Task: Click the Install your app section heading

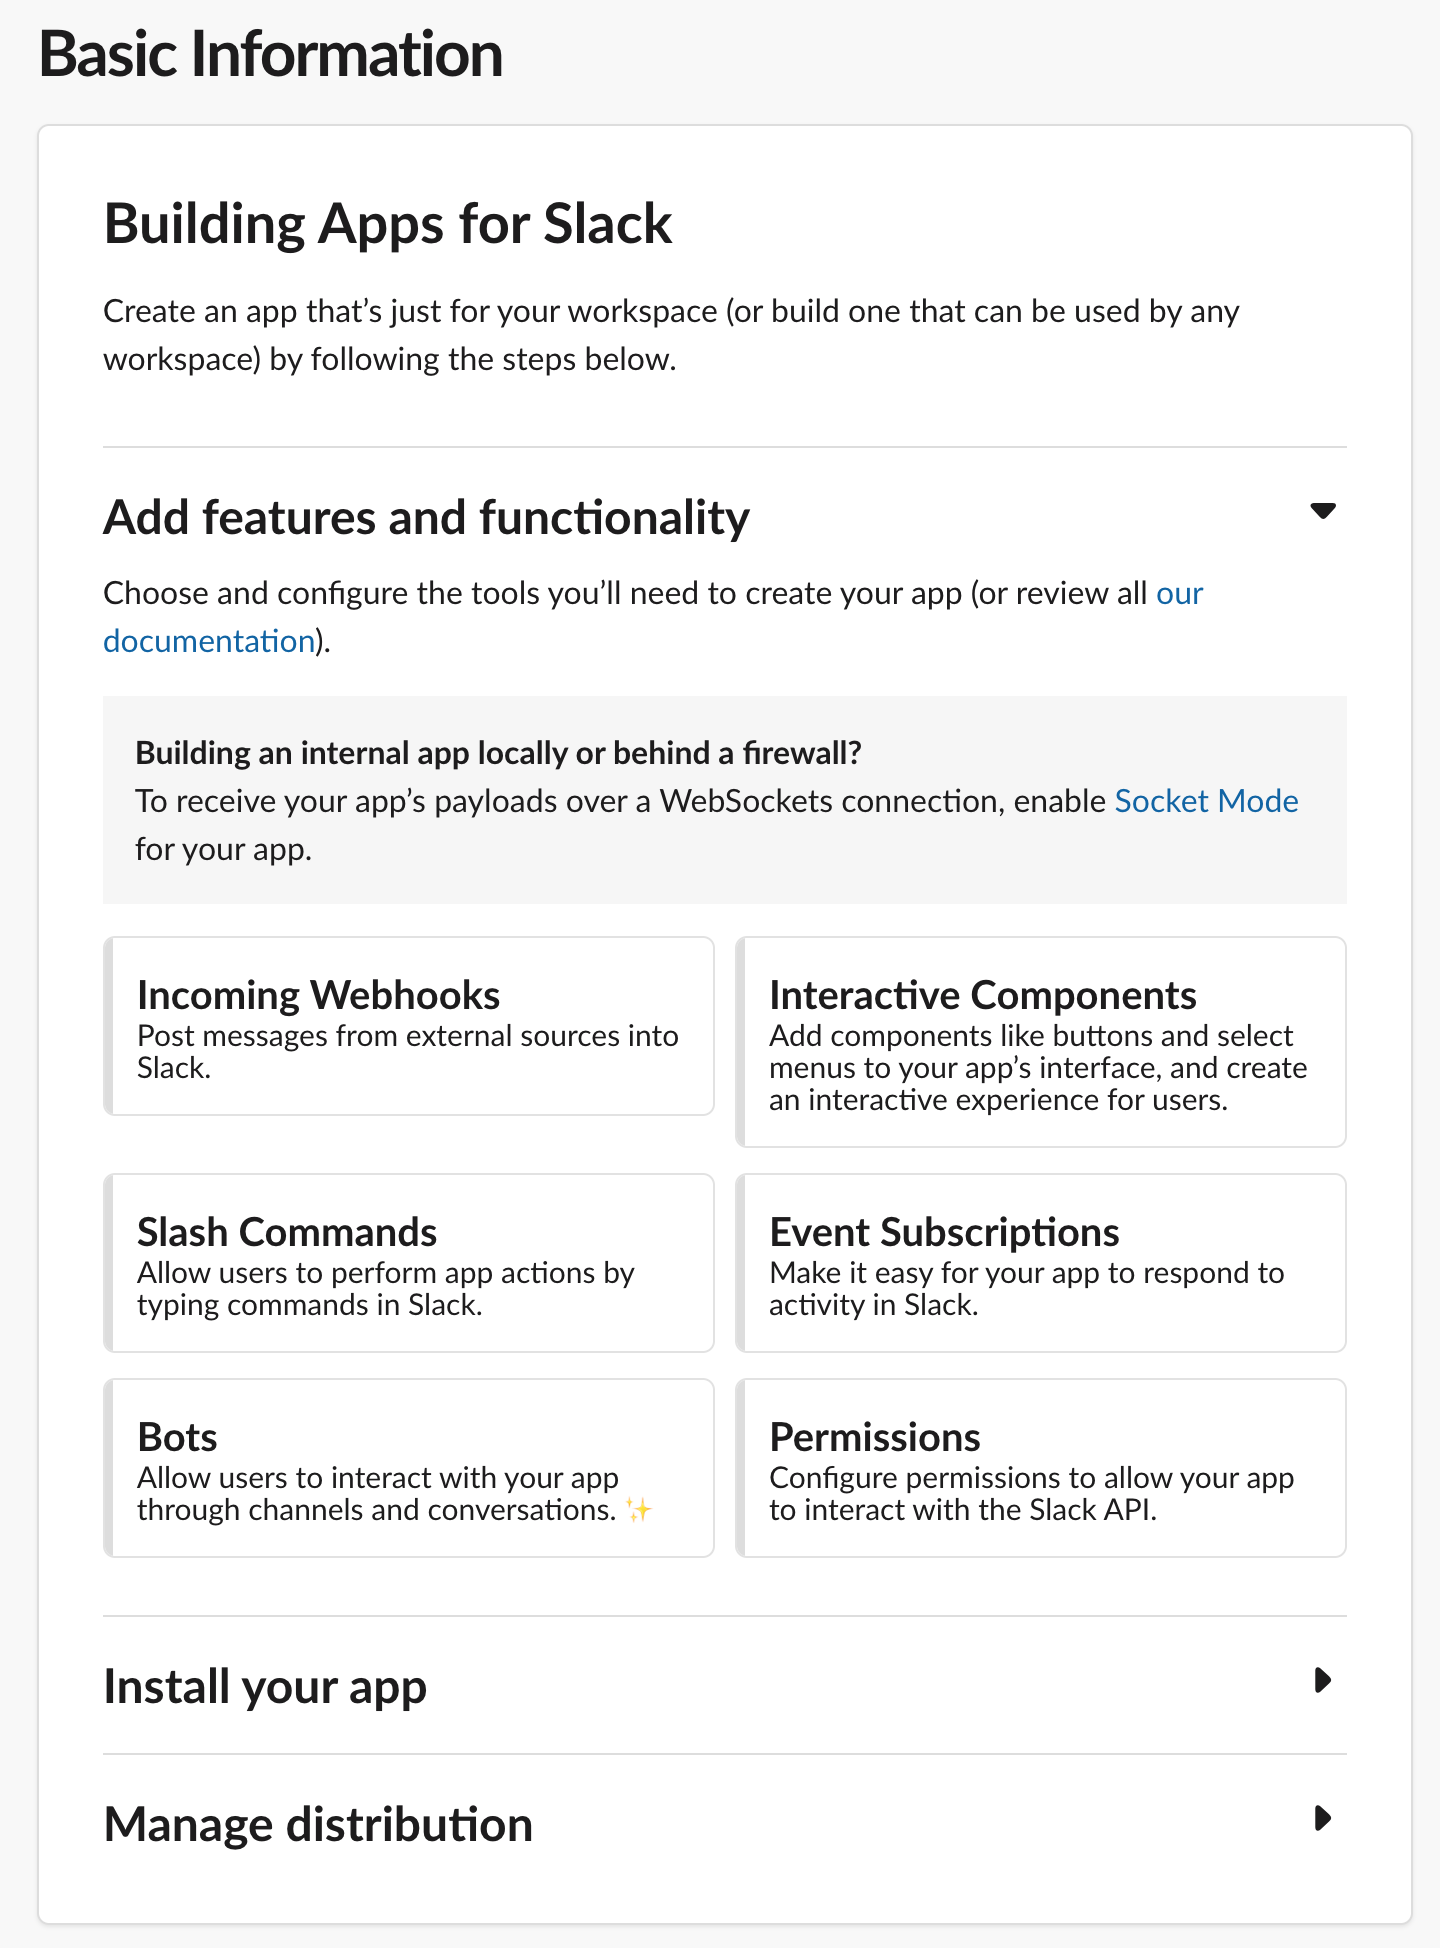Action: [x=265, y=1686]
